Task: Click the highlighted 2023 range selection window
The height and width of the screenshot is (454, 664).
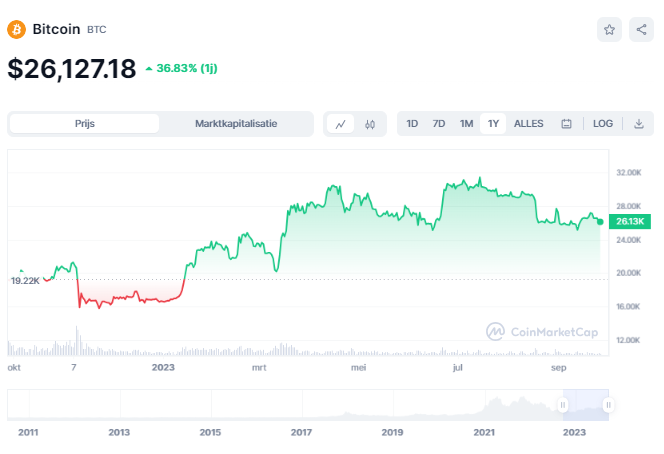Action: coord(586,405)
